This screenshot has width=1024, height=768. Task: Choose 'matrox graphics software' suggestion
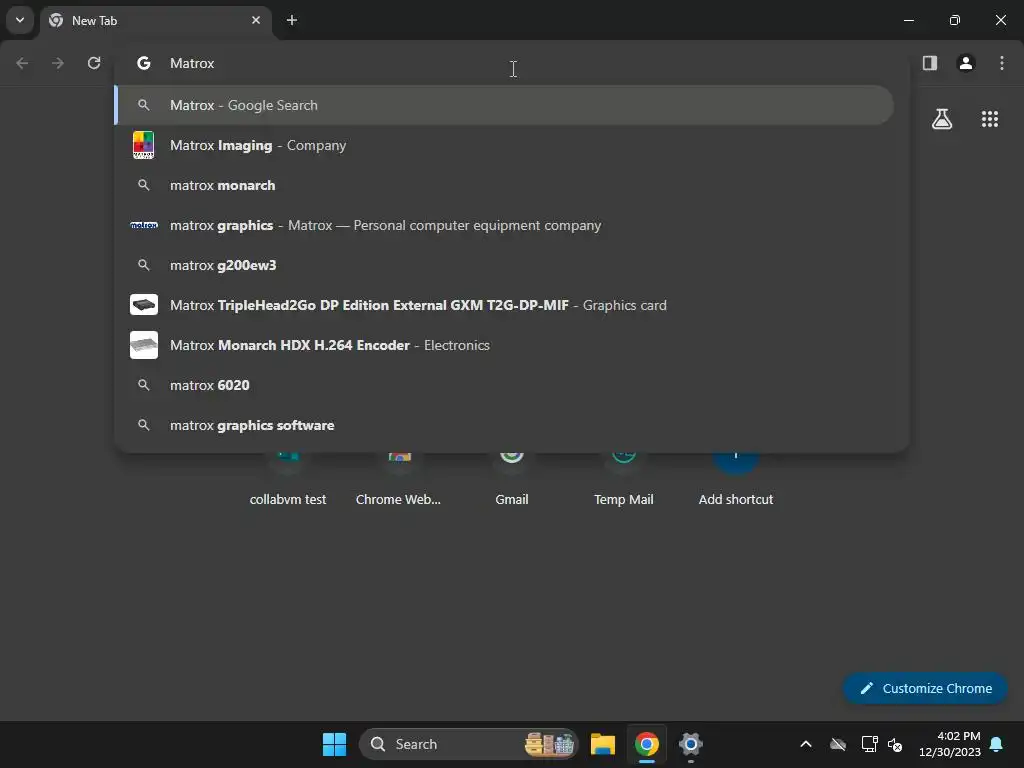504,425
